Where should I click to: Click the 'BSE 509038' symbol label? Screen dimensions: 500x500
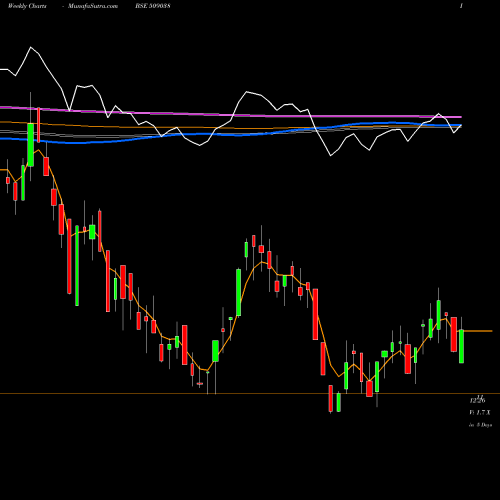click(x=153, y=6)
